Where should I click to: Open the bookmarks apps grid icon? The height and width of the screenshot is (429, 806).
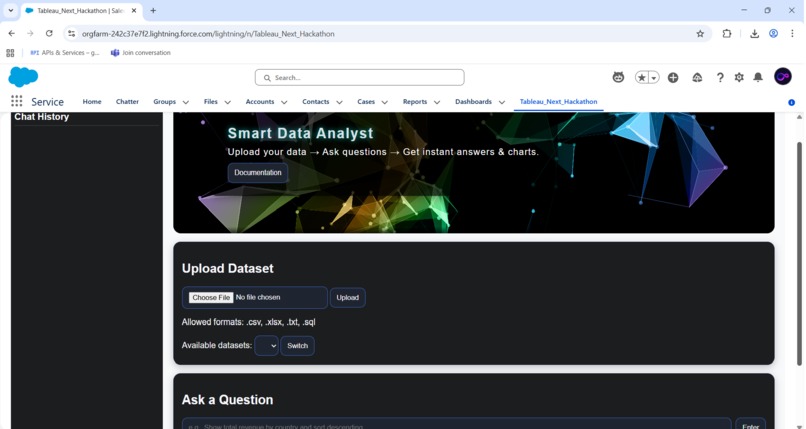coord(10,53)
